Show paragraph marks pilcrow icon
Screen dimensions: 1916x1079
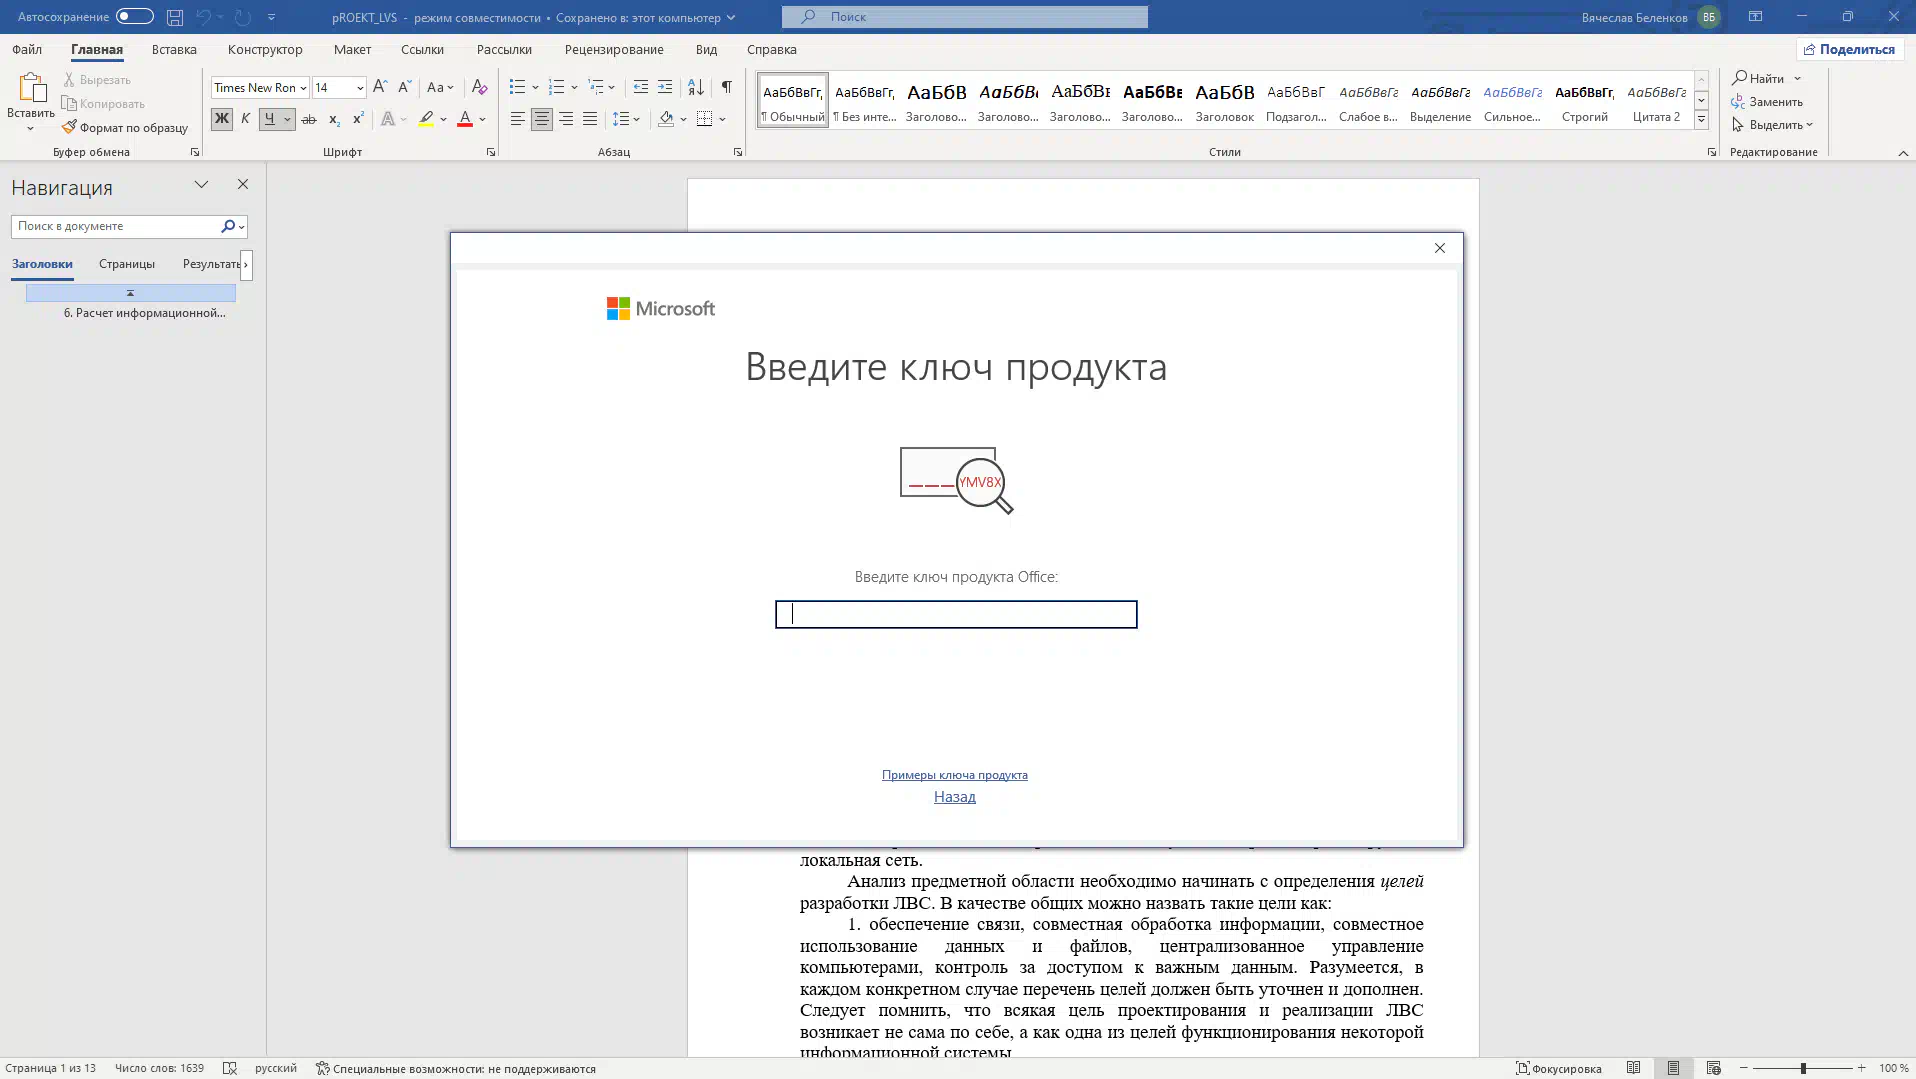click(x=727, y=87)
